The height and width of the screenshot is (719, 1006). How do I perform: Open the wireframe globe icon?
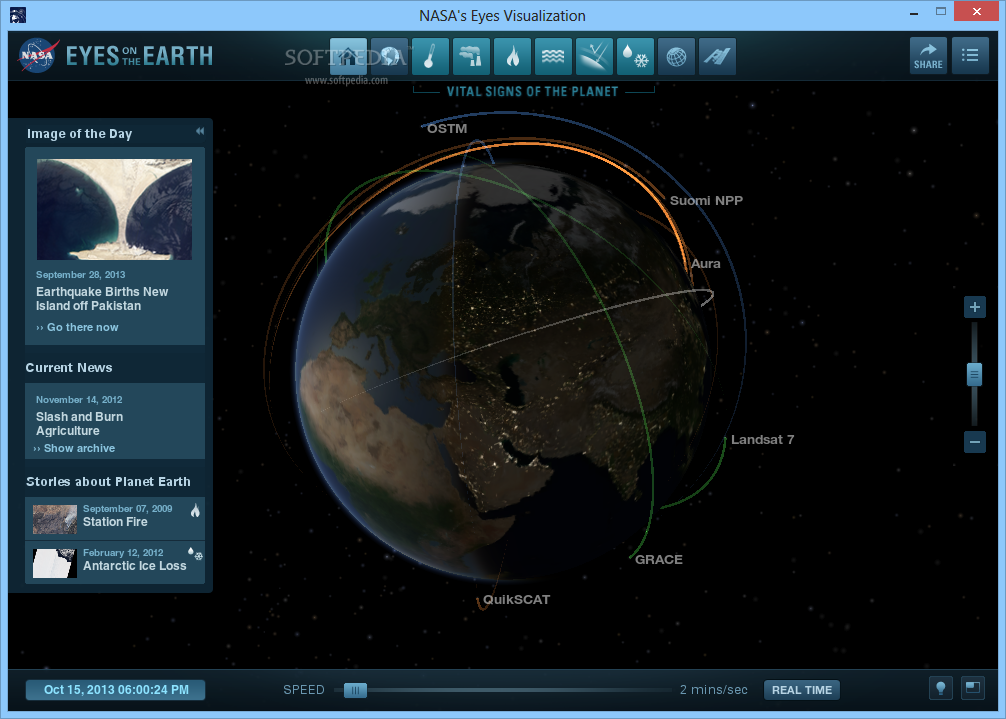[x=676, y=56]
